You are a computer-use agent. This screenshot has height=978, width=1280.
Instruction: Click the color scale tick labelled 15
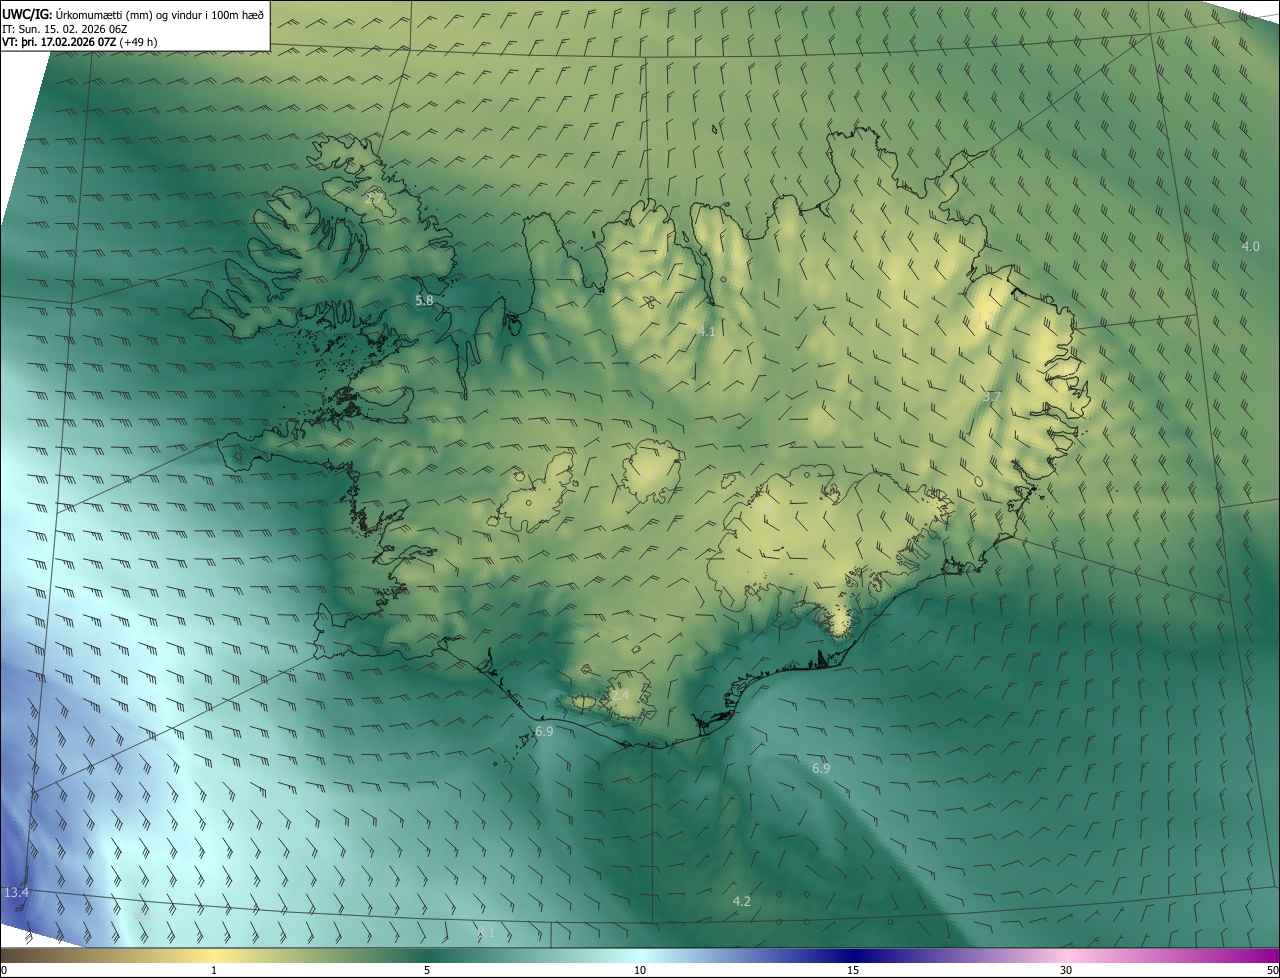pos(853,970)
